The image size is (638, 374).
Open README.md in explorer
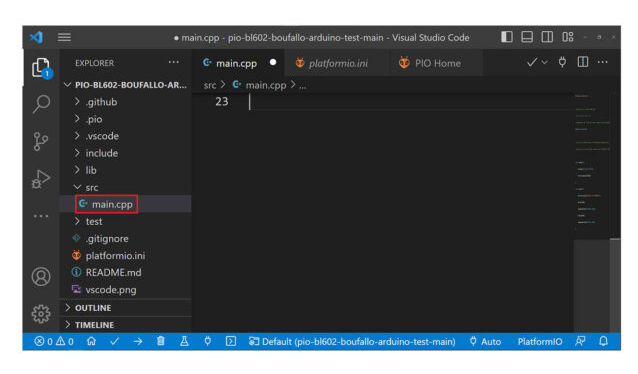pyautogui.click(x=125, y=273)
